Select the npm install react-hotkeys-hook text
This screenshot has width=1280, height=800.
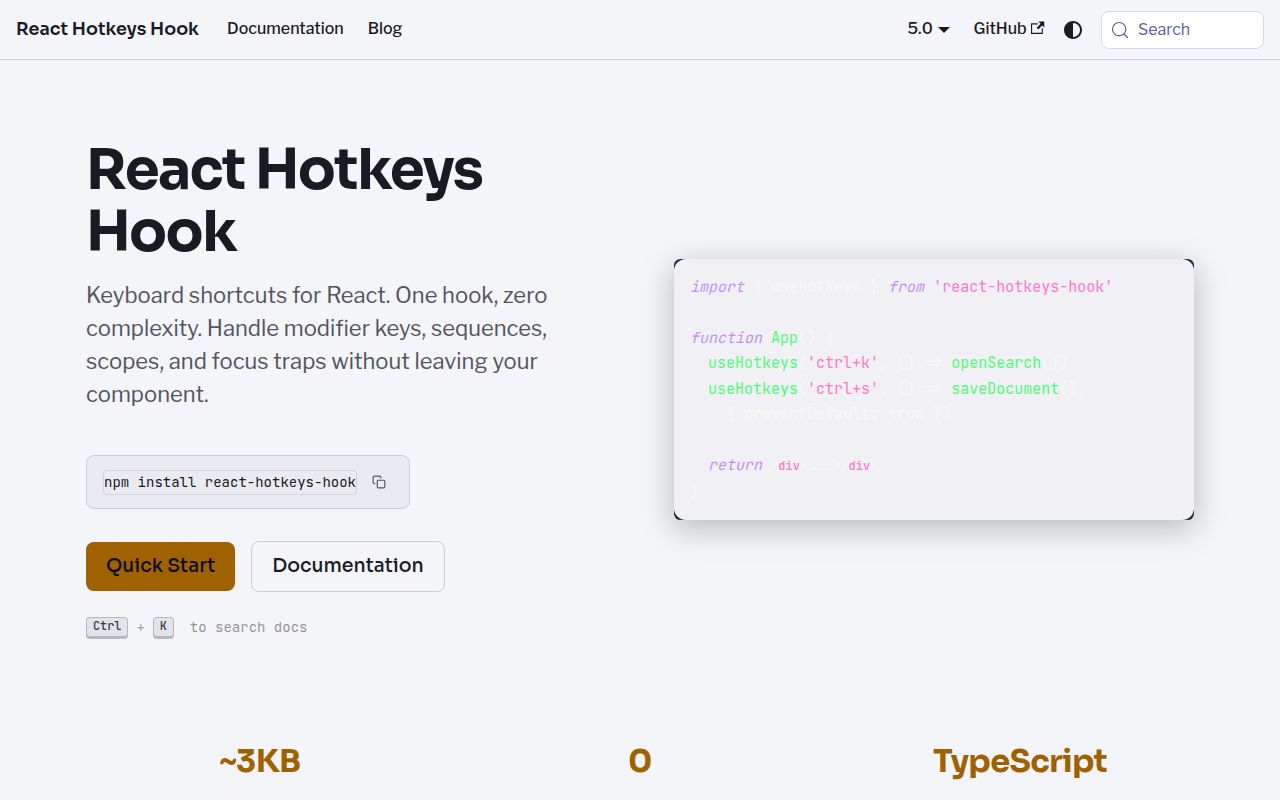[230, 482]
